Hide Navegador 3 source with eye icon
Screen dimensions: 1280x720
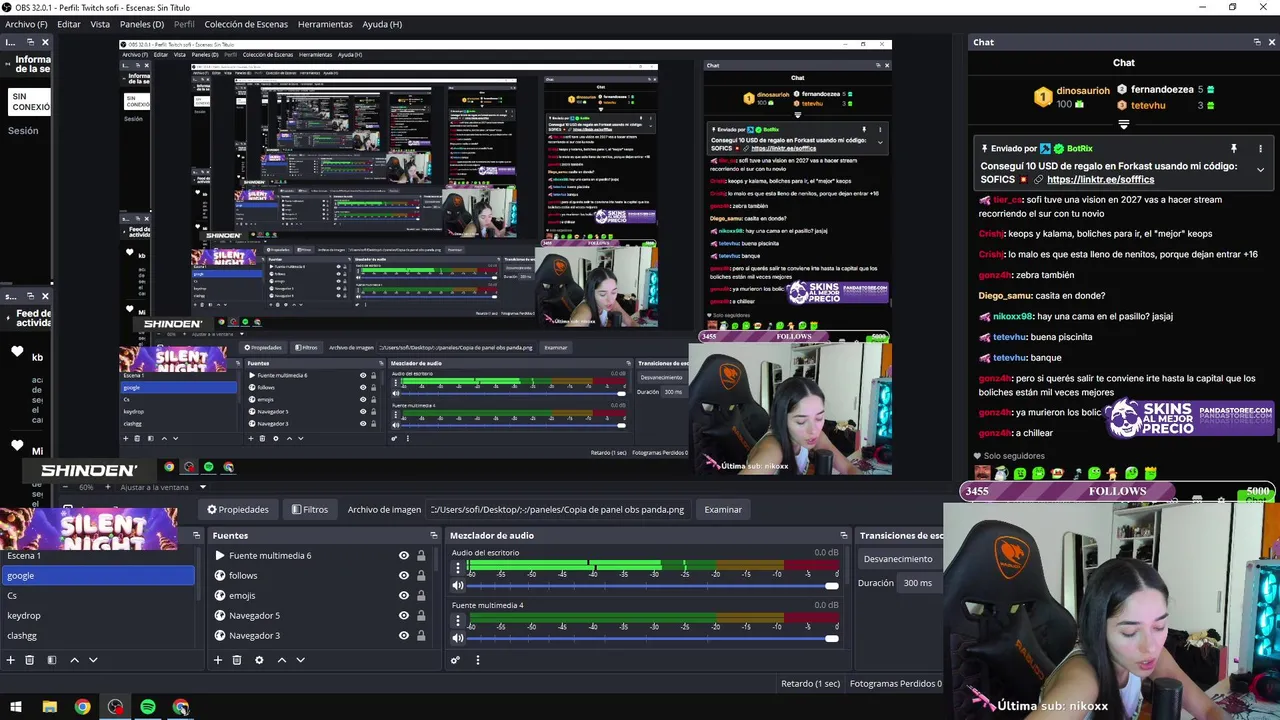point(404,636)
